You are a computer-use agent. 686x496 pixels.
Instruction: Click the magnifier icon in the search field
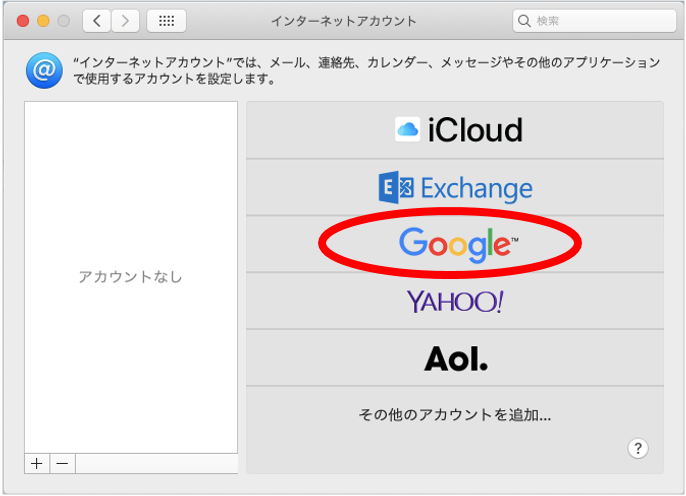pyautogui.click(x=524, y=21)
